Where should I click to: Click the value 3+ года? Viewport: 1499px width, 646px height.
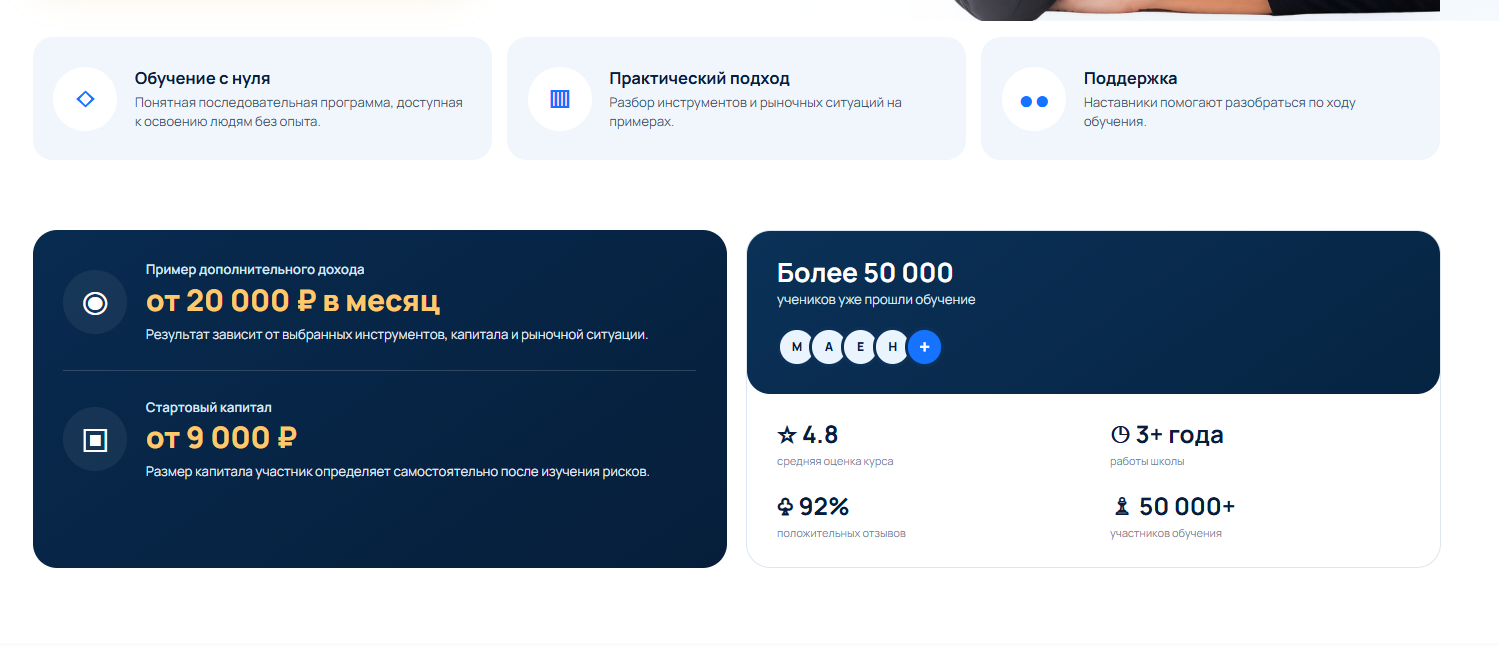coord(1180,435)
